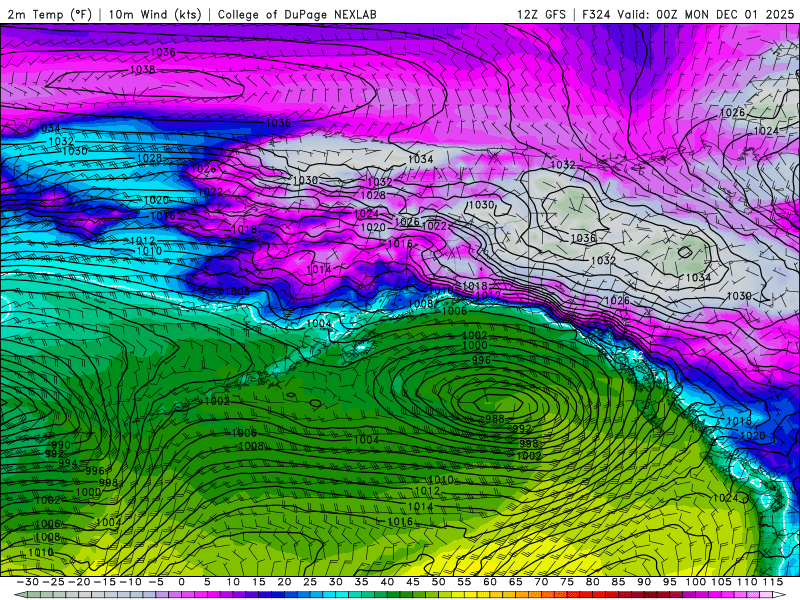
Task: Click the "10m Wind (kts)" header label
Action: [155, 14]
